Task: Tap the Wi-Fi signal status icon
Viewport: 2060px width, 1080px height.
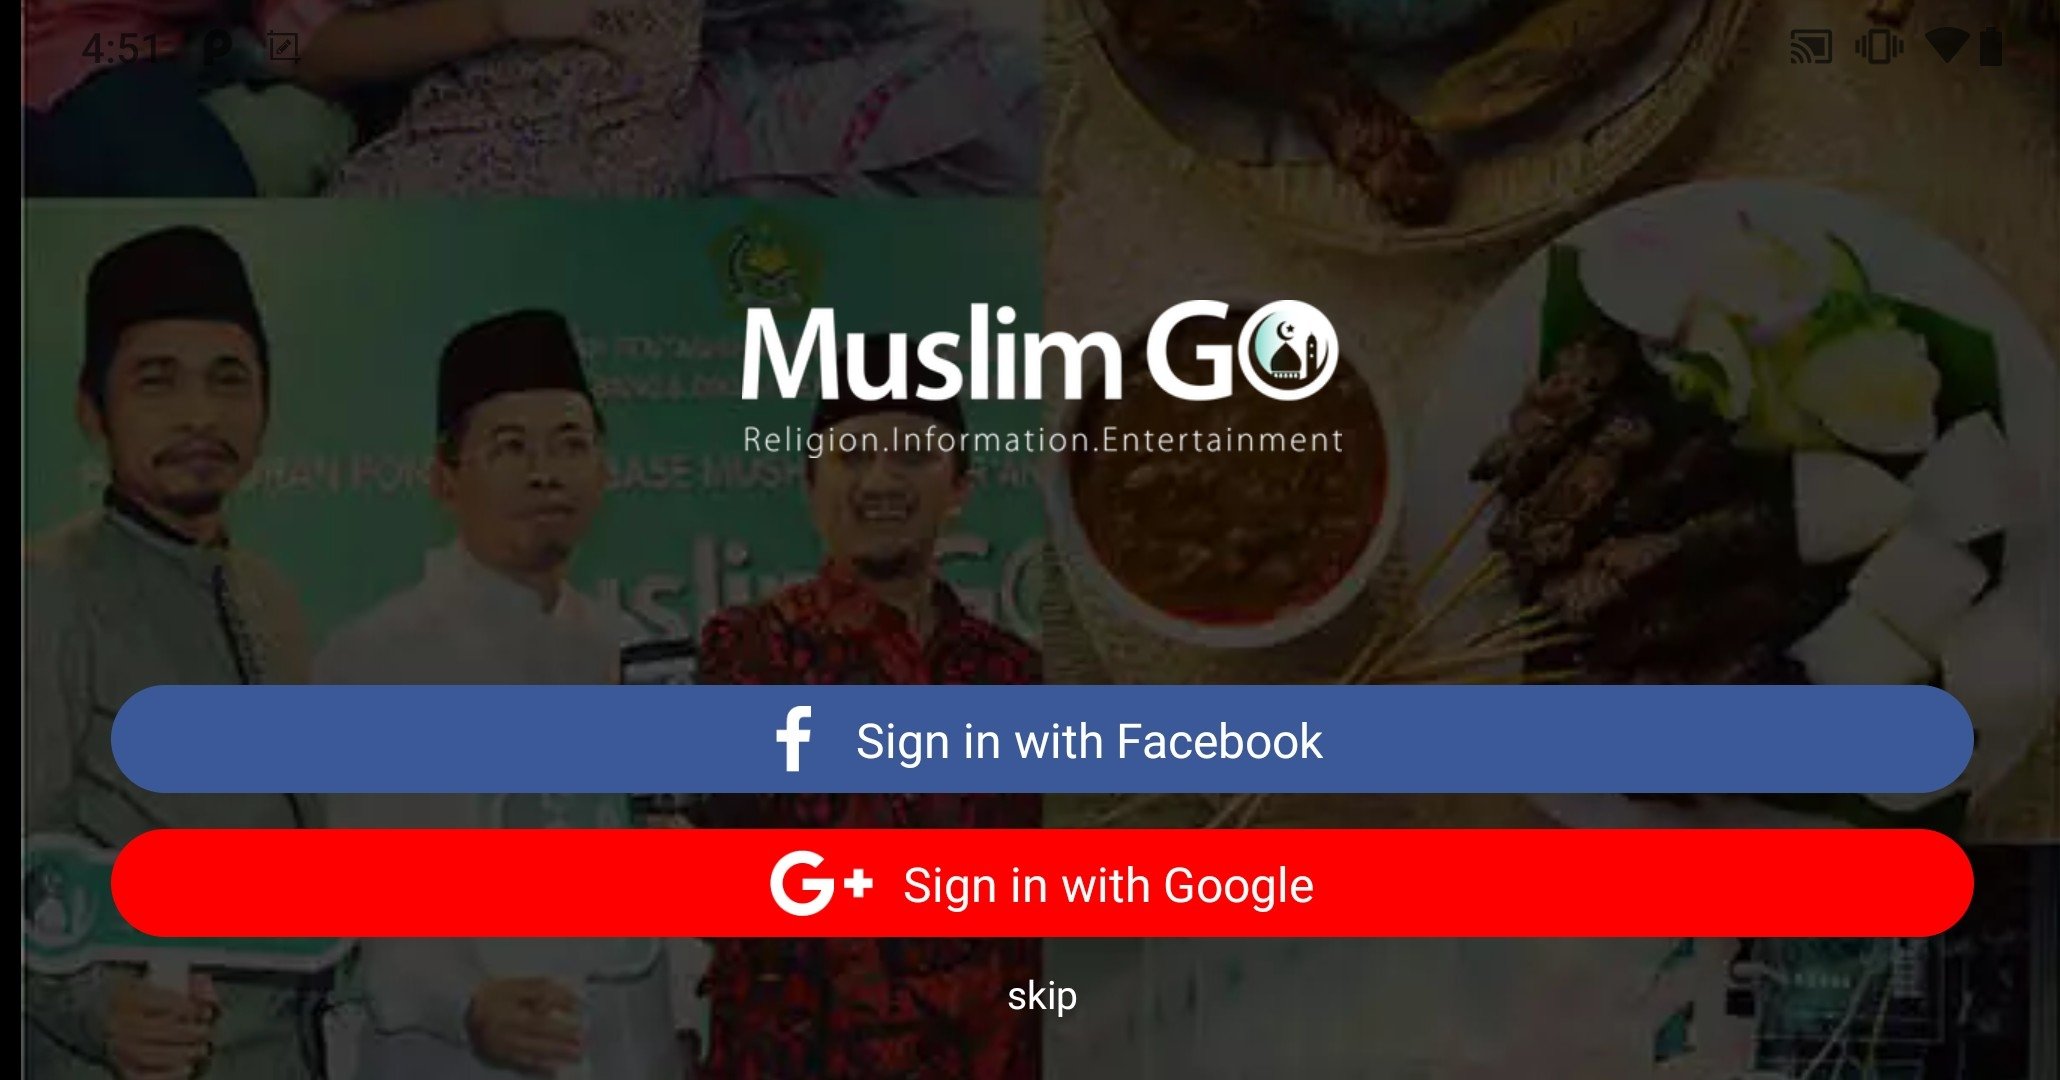Action: [1945, 46]
